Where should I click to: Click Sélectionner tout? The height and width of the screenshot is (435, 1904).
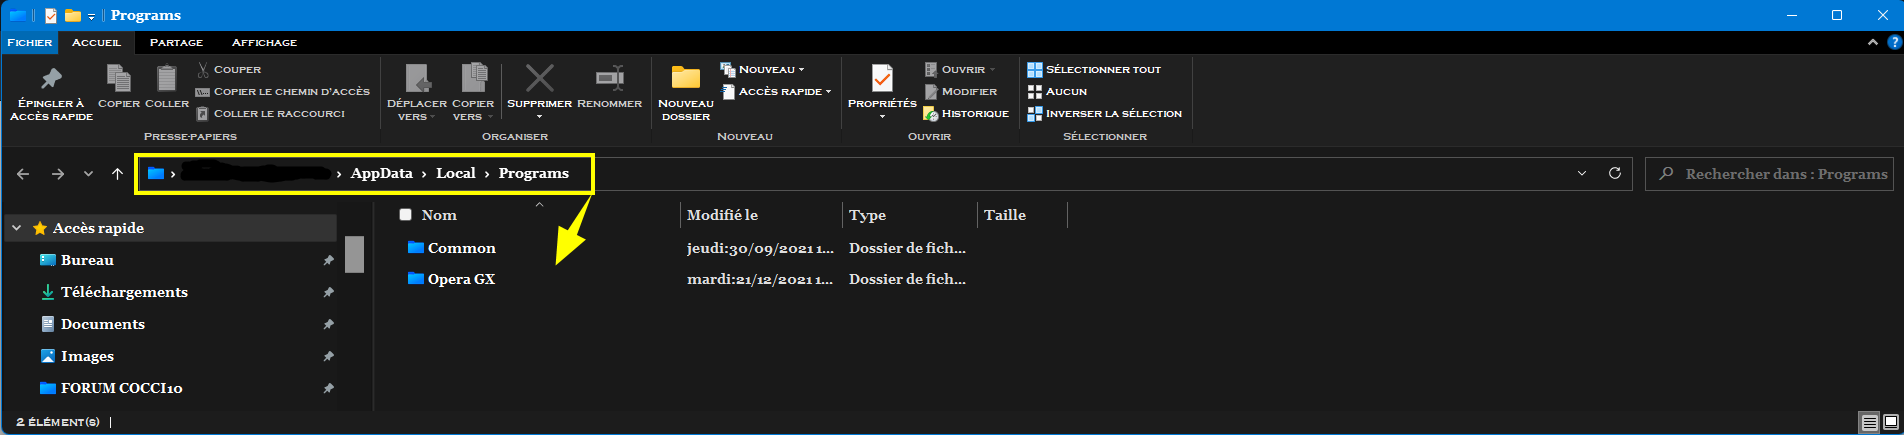[1102, 69]
